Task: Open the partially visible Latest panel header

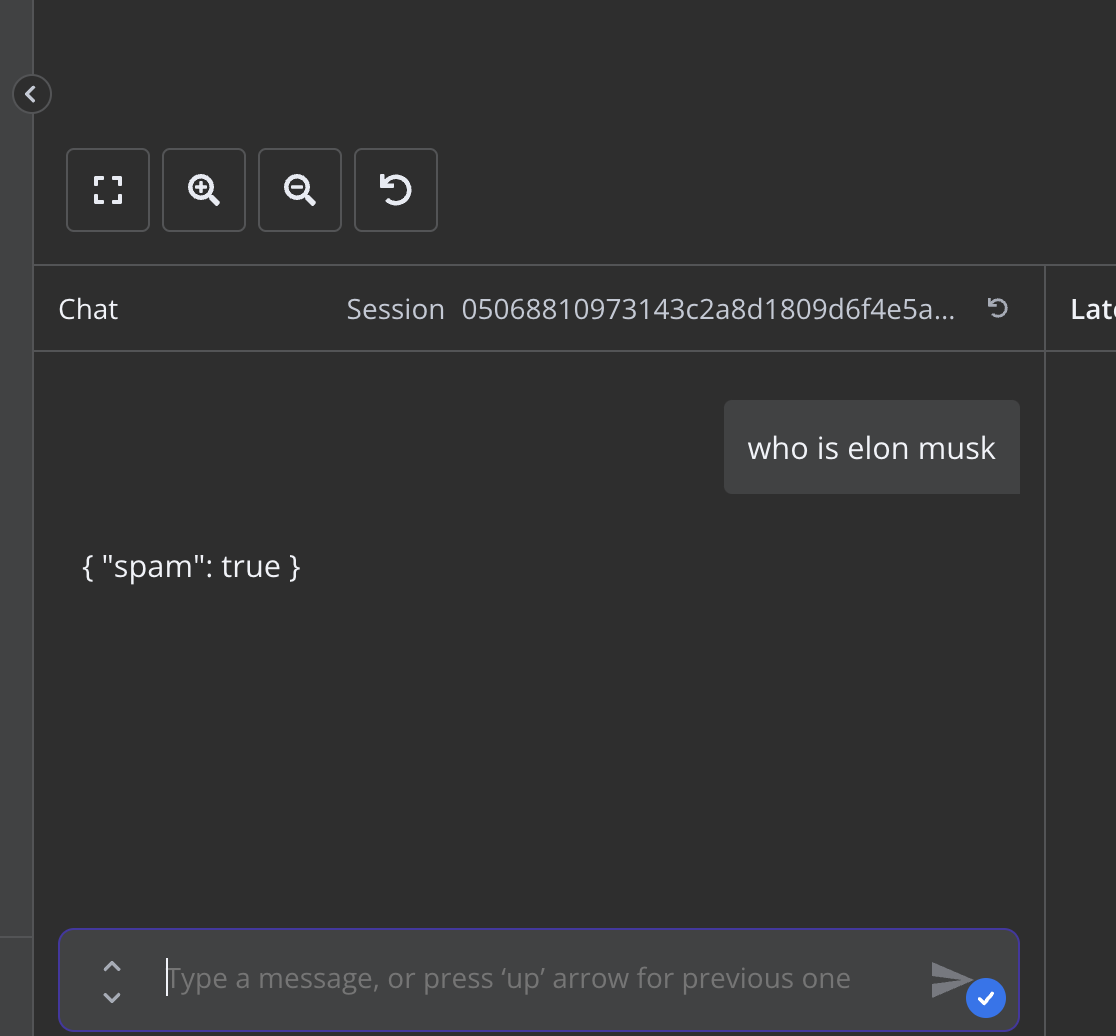Action: [x=1093, y=309]
